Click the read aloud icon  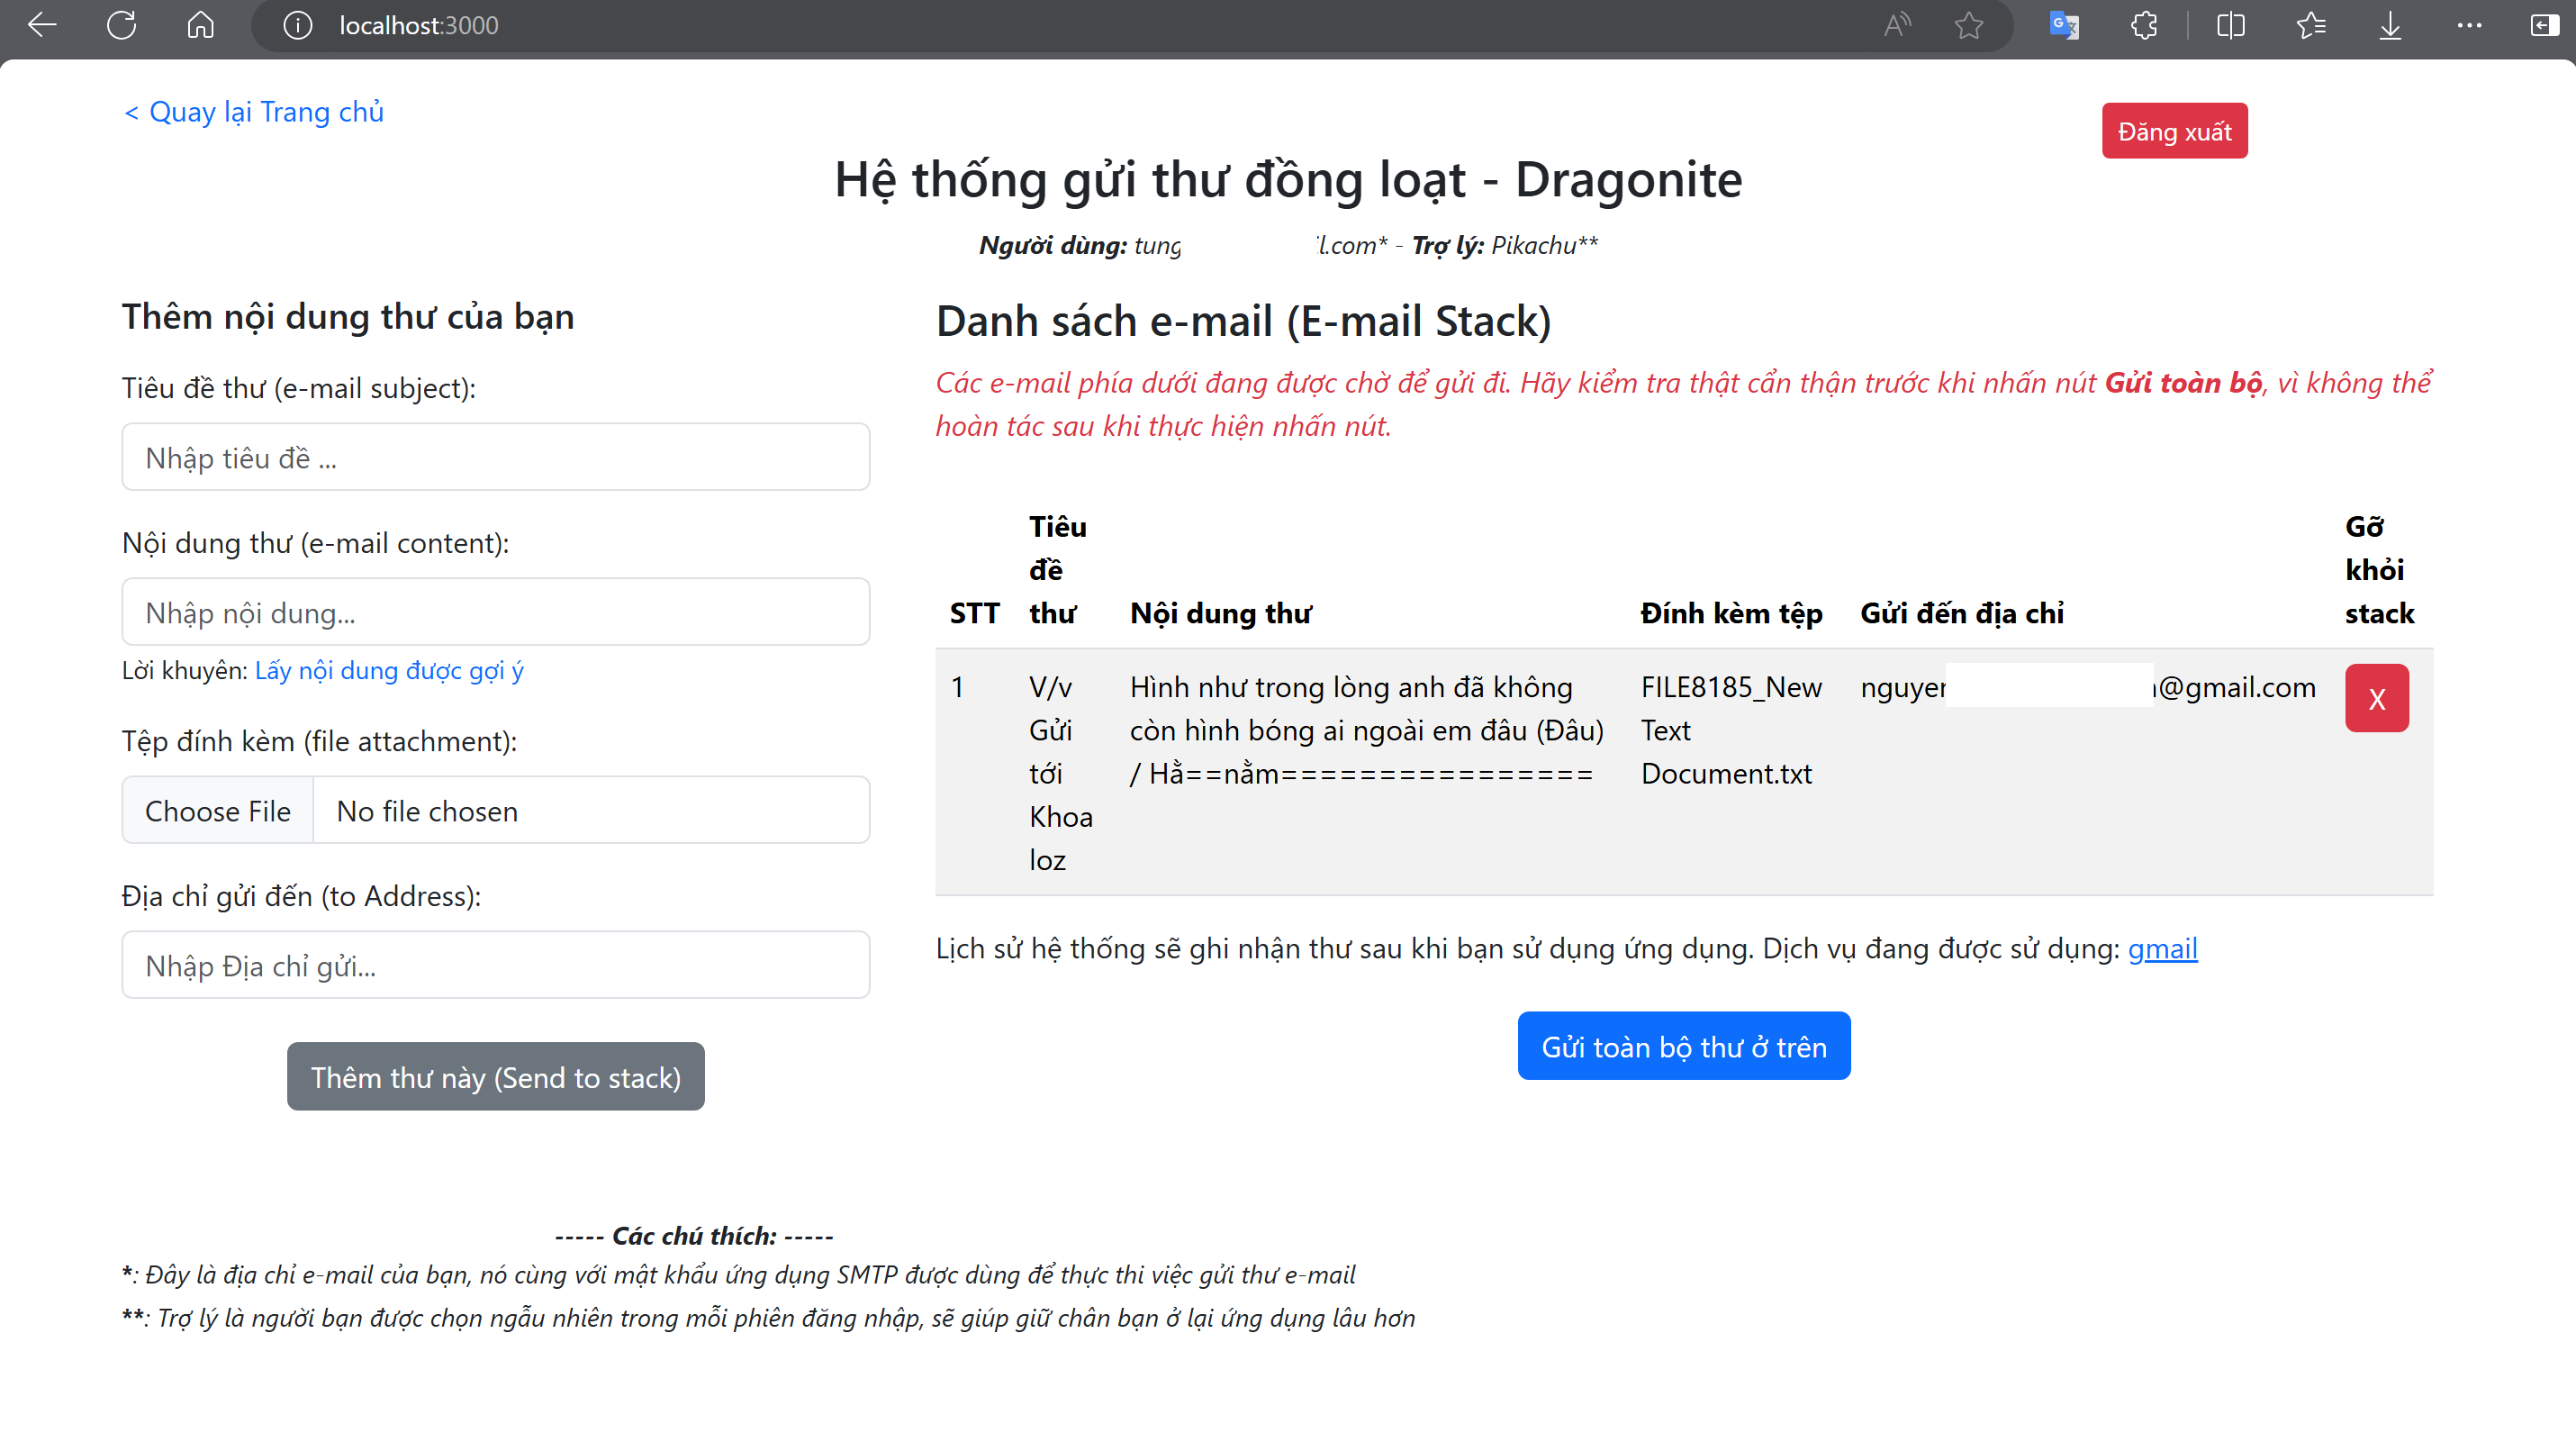point(1897,25)
